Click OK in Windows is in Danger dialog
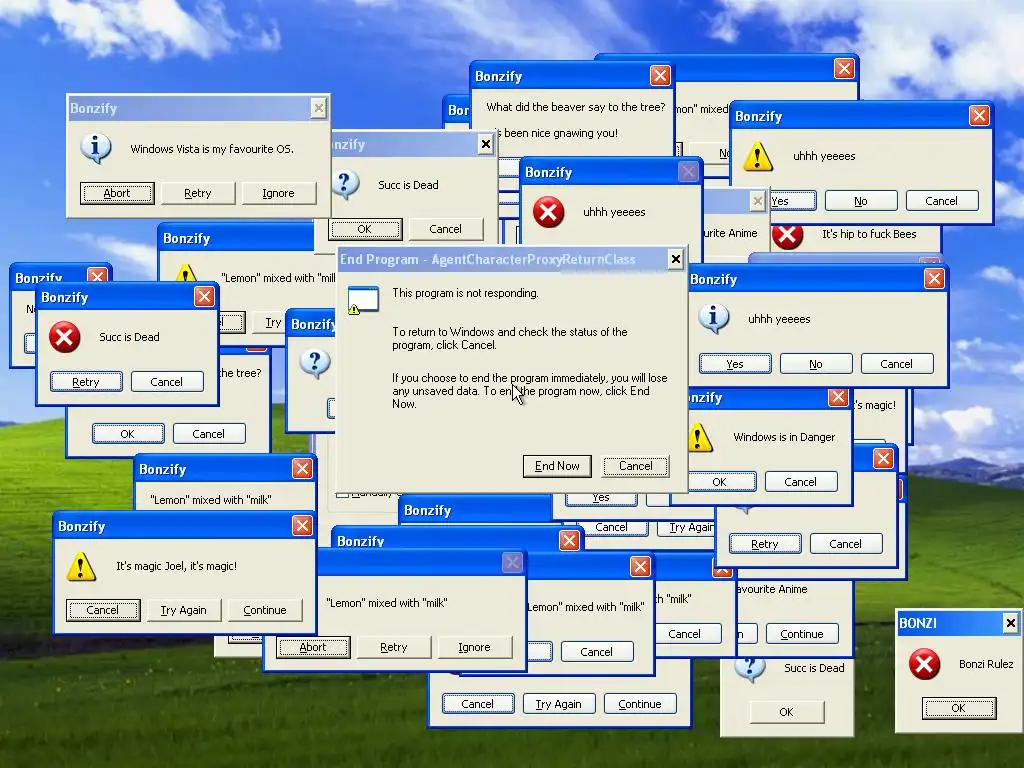1024x768 pixels. tap(721, 482)
